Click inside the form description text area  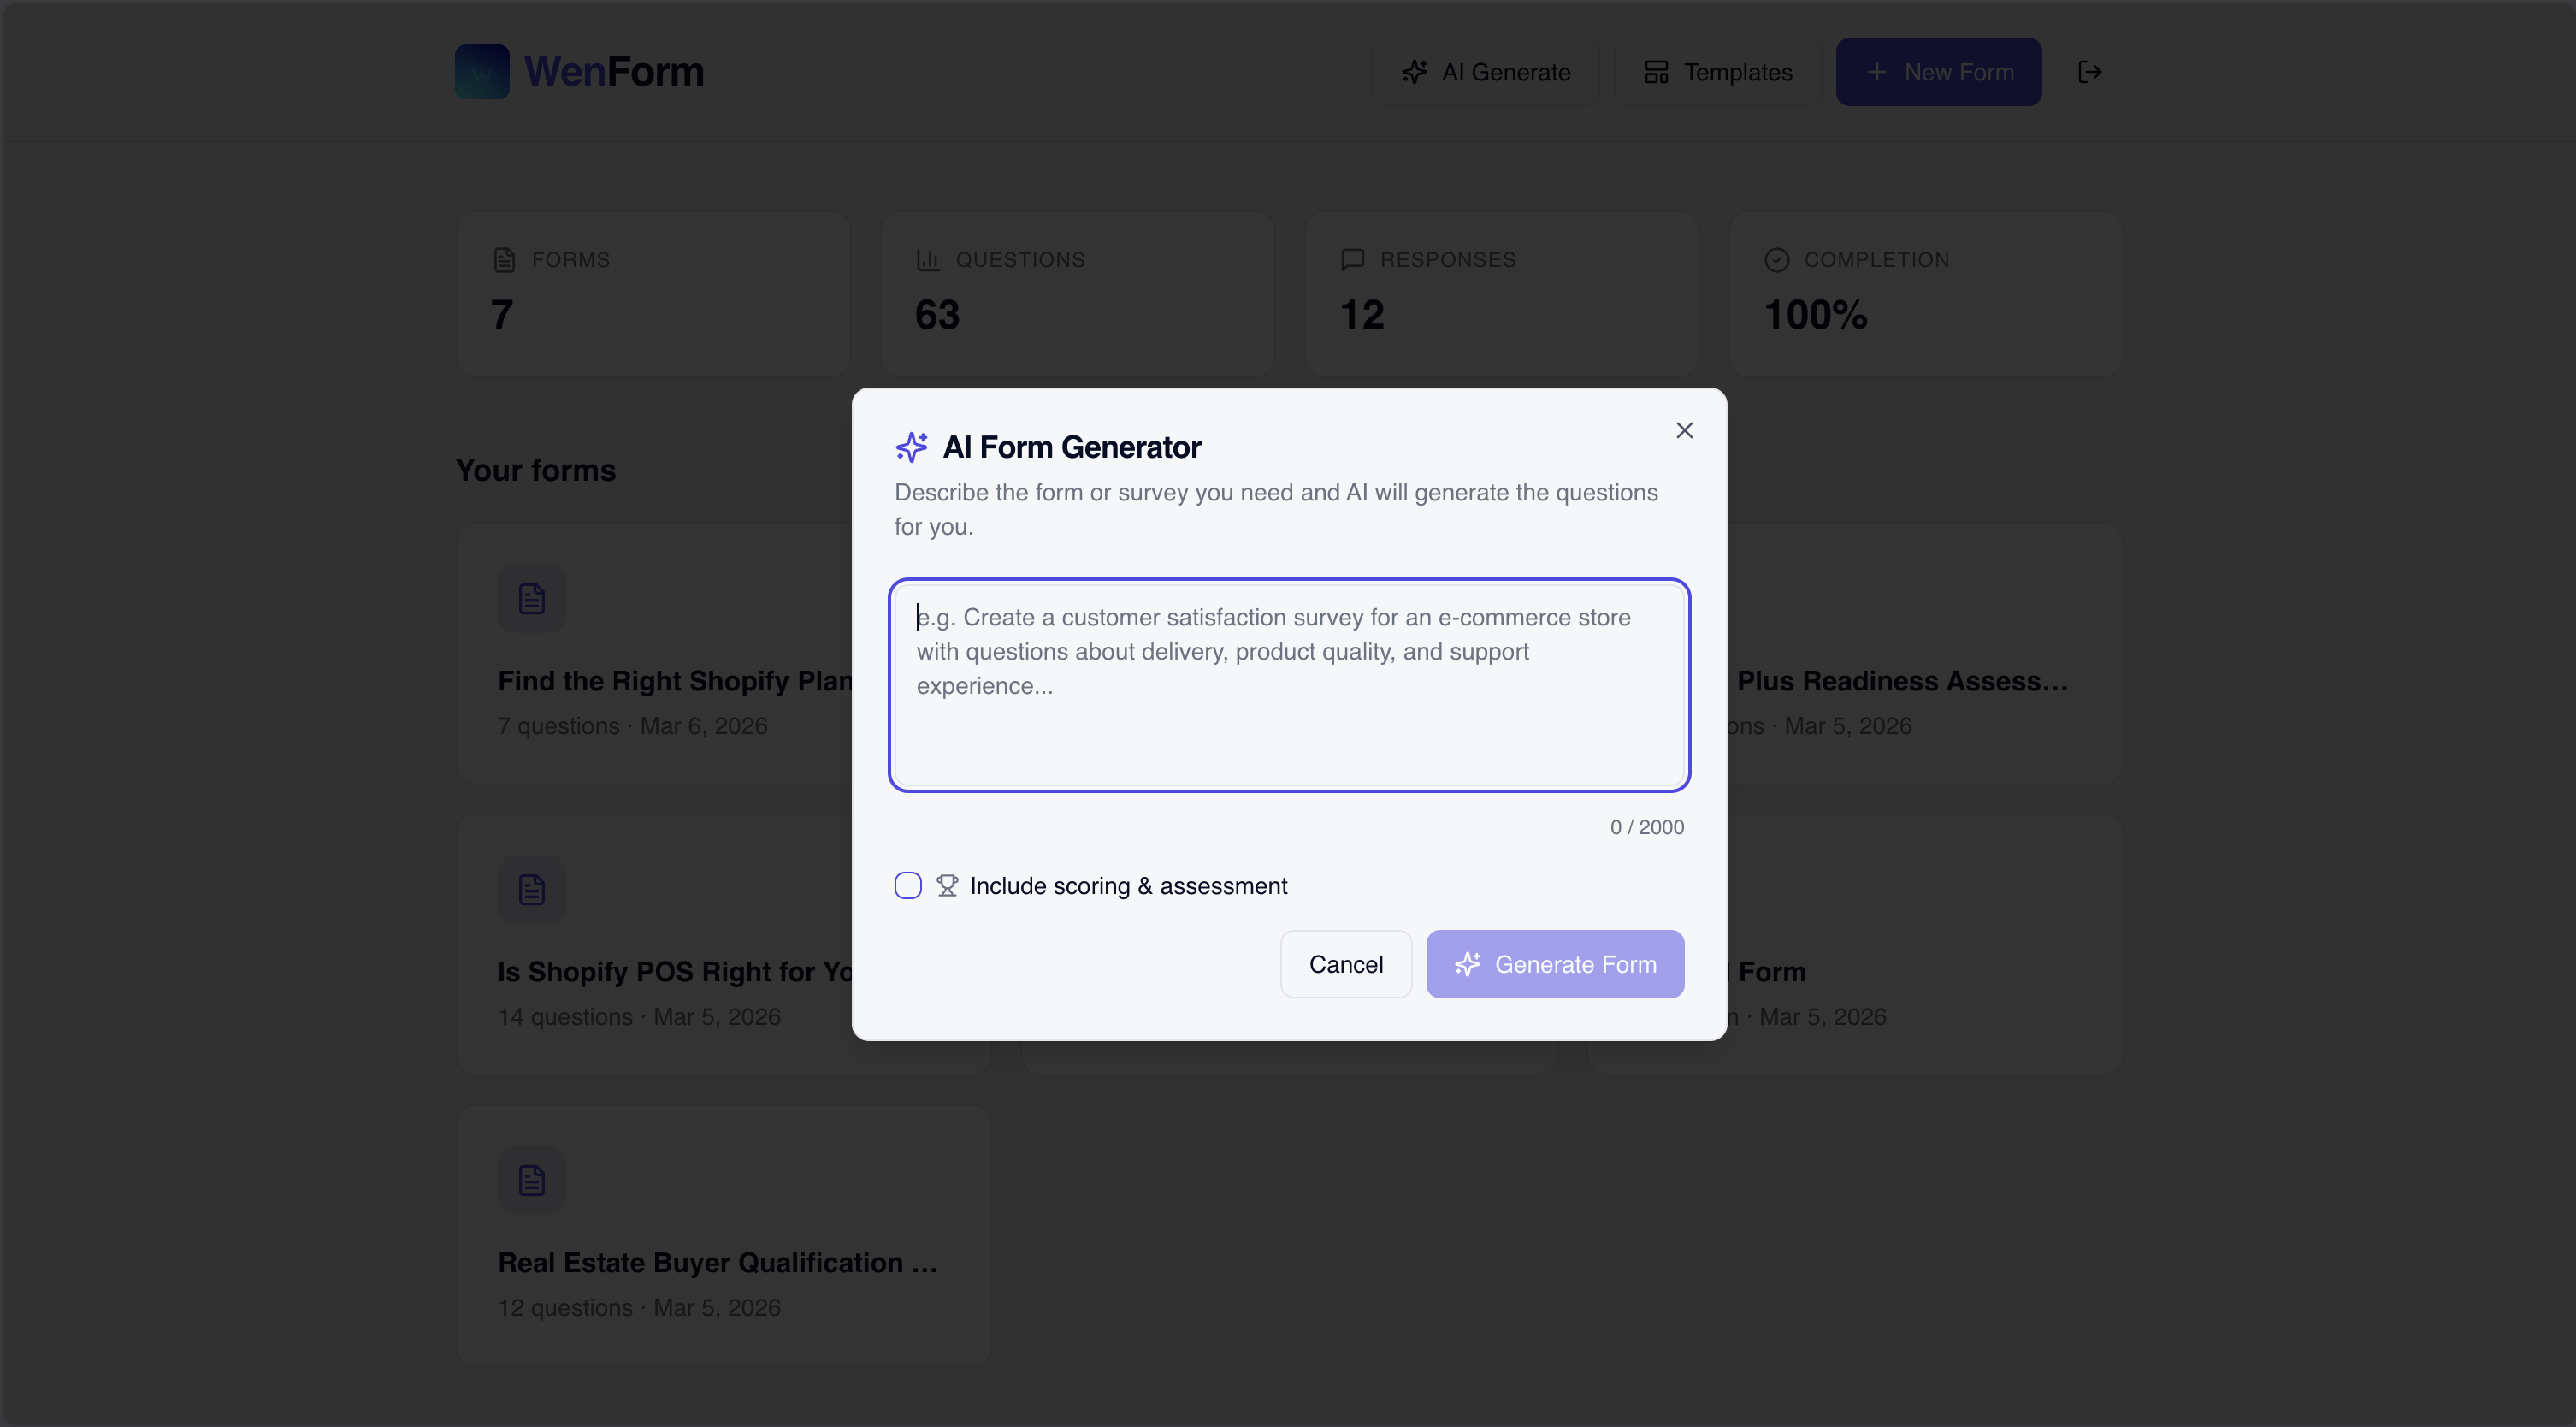click(1288, 685)
